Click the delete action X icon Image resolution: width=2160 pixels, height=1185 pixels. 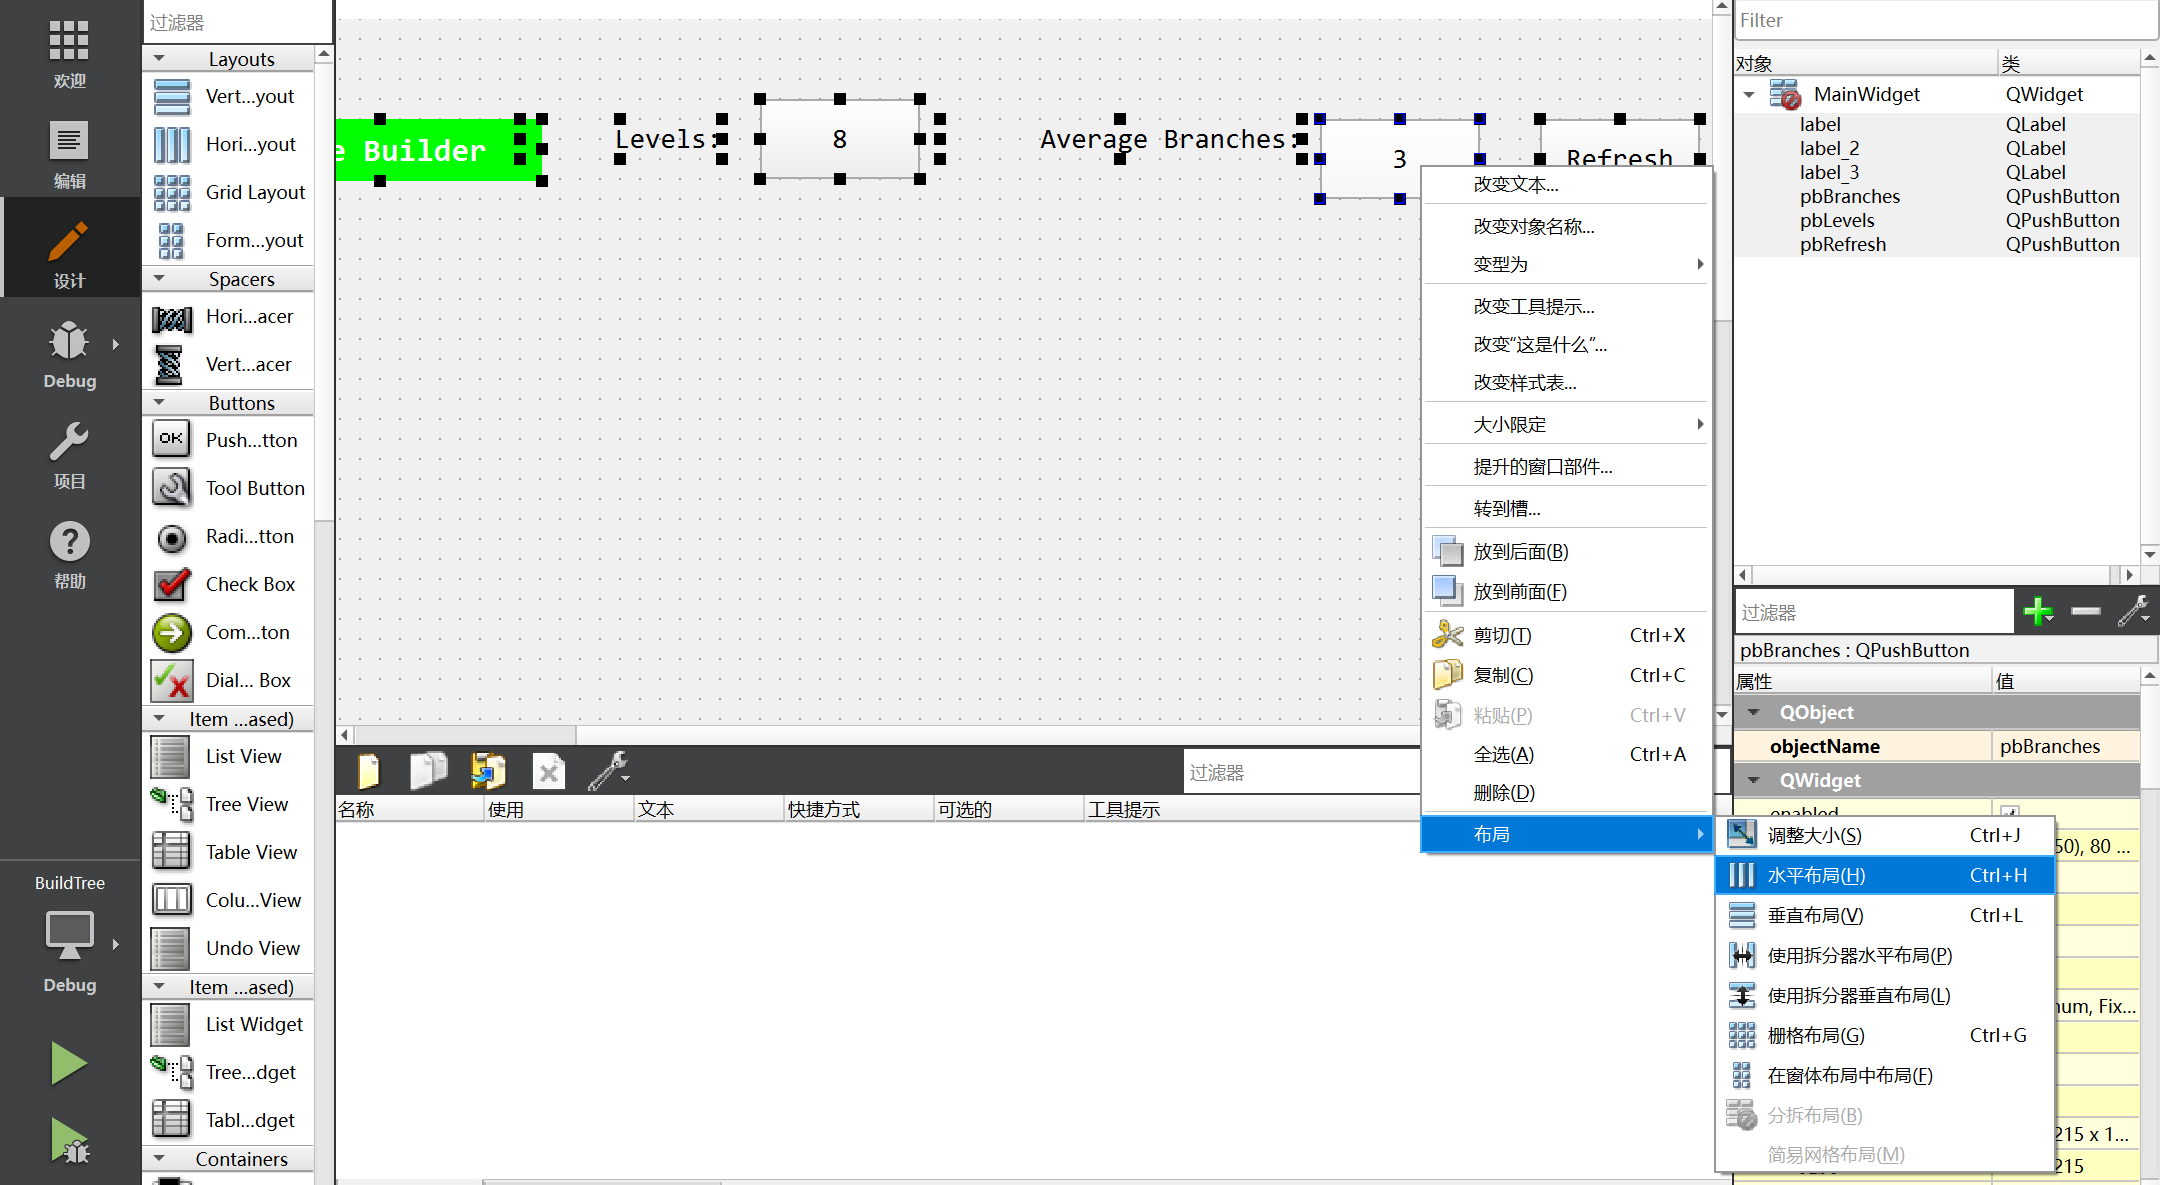pyautogui.click(x=549, y=771)
